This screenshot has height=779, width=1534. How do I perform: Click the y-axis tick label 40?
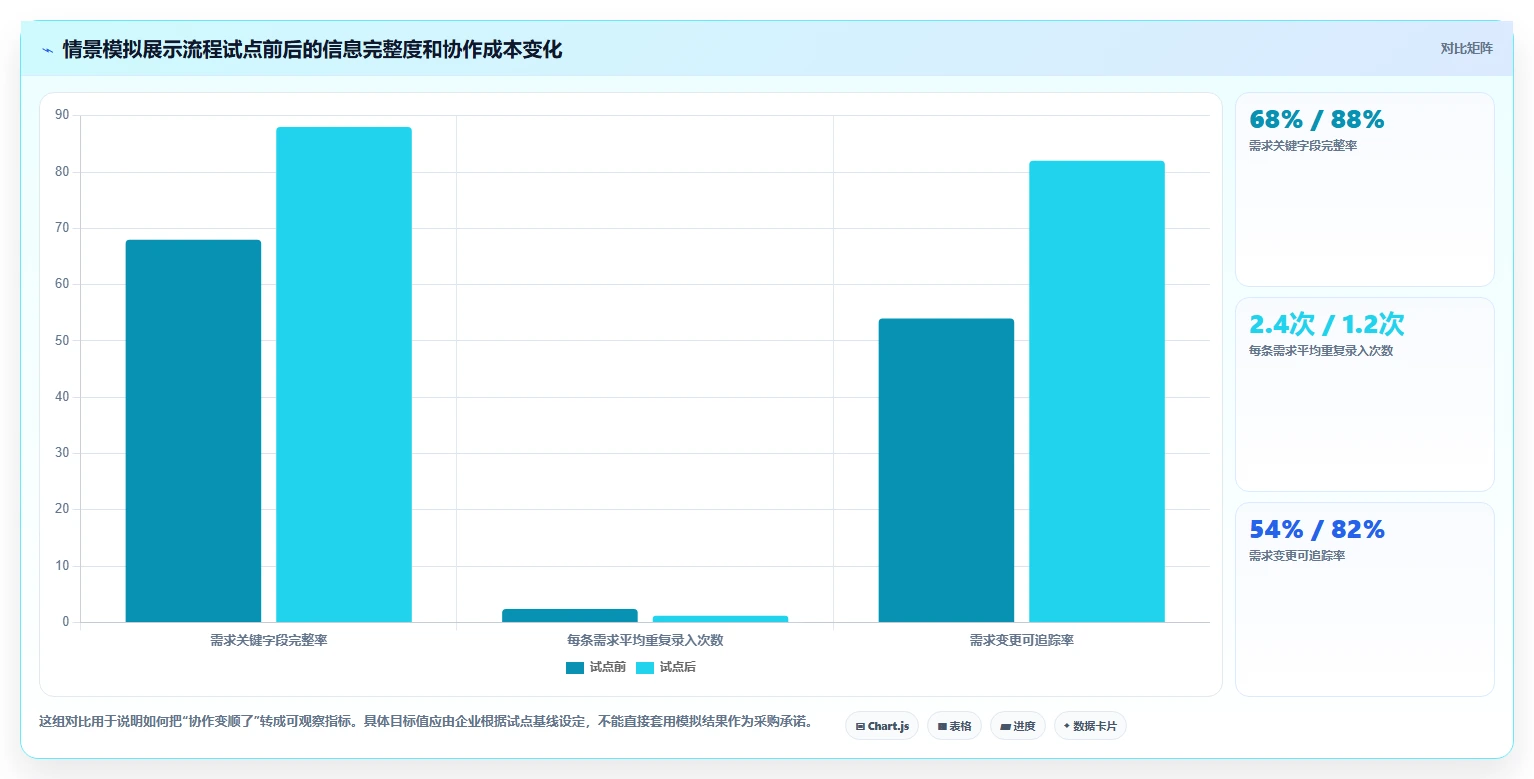pos(62,397)
